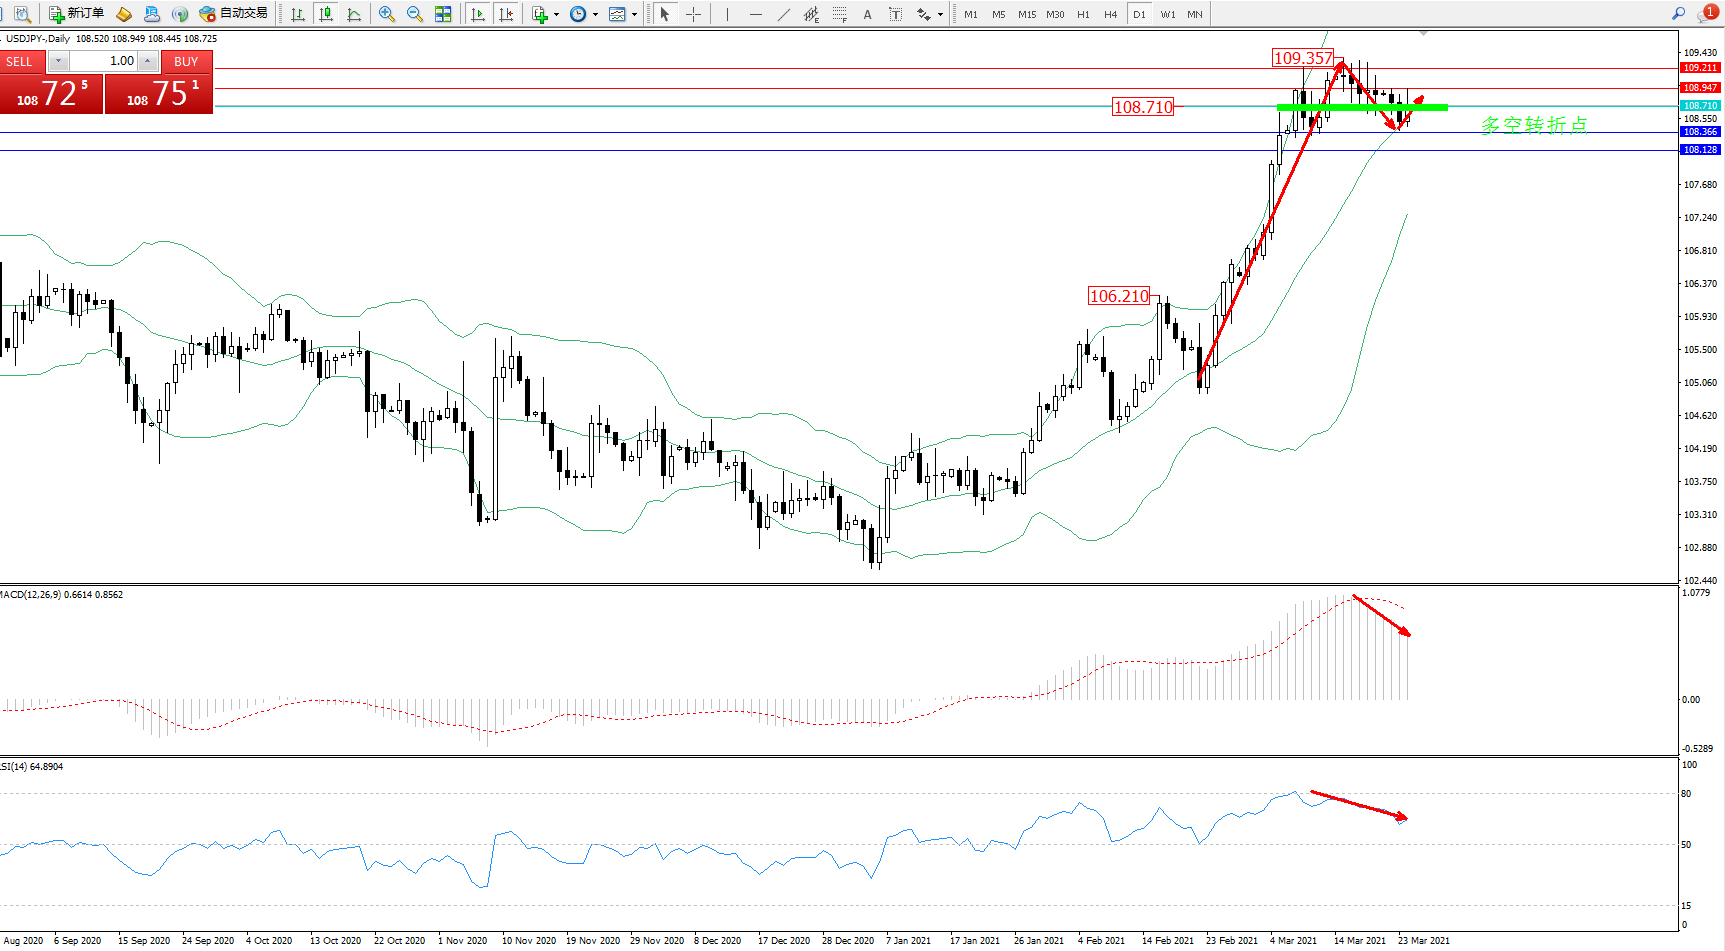The image size is (1725, 951).
Task: Expand the Periodicity clock dropdown
Action: 595,14
